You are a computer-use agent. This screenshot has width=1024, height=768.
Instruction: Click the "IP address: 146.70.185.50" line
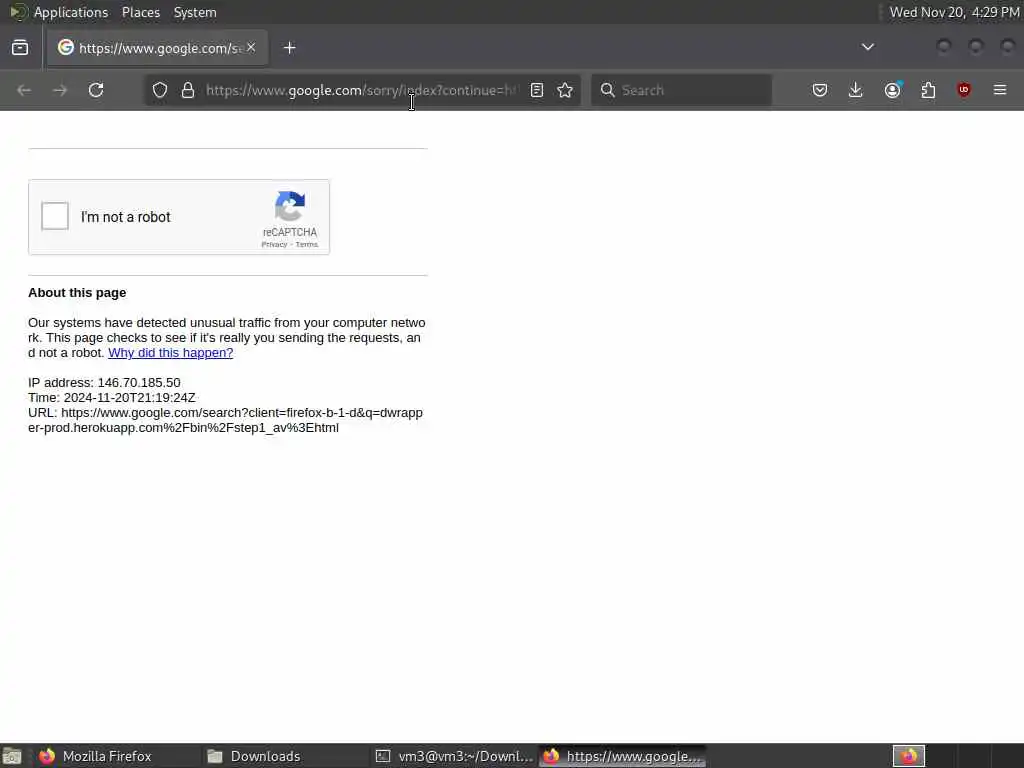(x=104, y=383)
